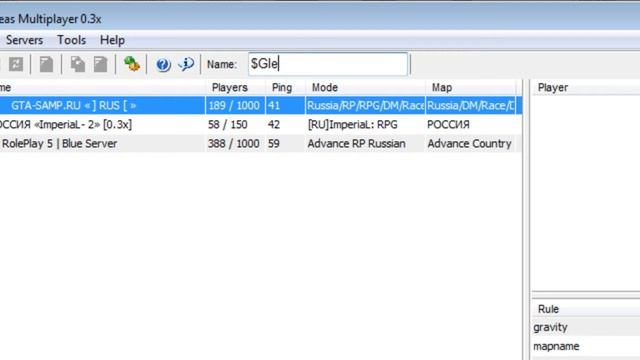This screenshot has width=640, height=360.
Task: Open the Help menu
Action: point(112,40)
